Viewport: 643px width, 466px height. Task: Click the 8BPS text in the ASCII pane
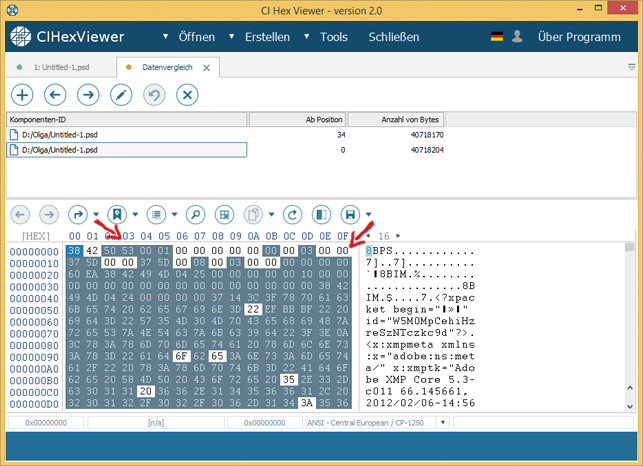(379, 251)
